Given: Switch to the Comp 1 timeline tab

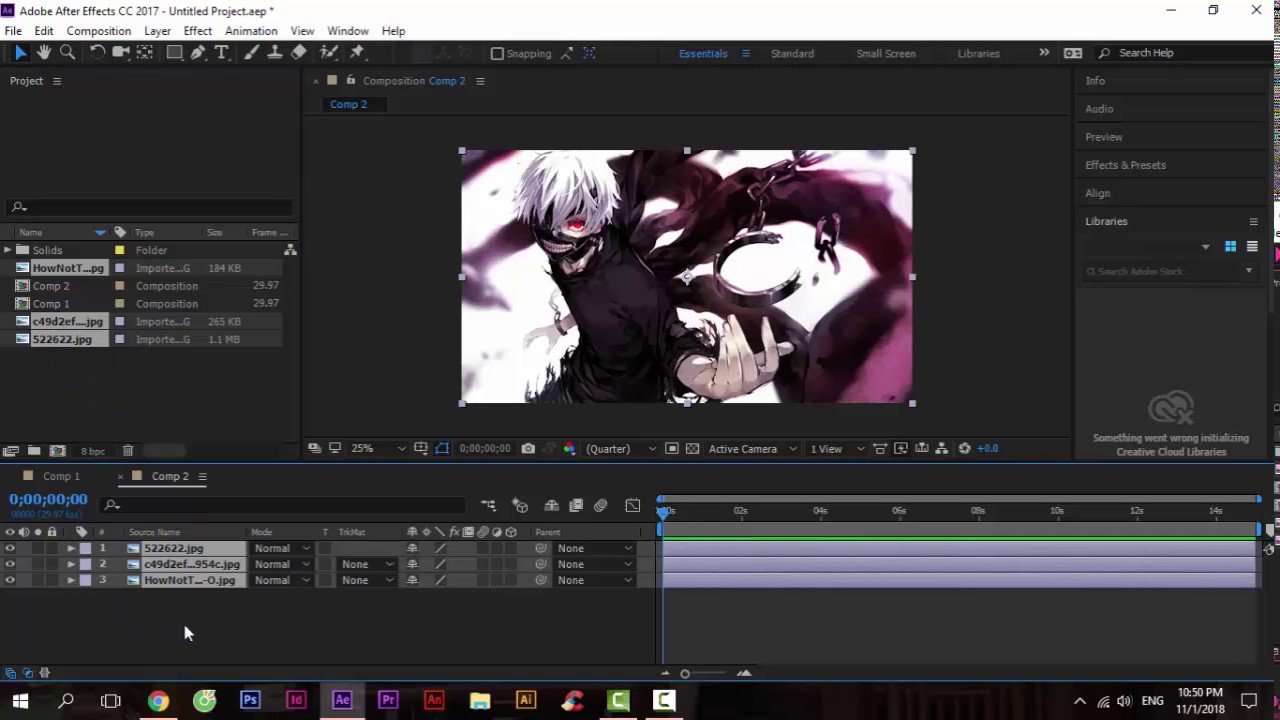Looking at the screenshot, I should pyautogui.click(x=60, y=476).
